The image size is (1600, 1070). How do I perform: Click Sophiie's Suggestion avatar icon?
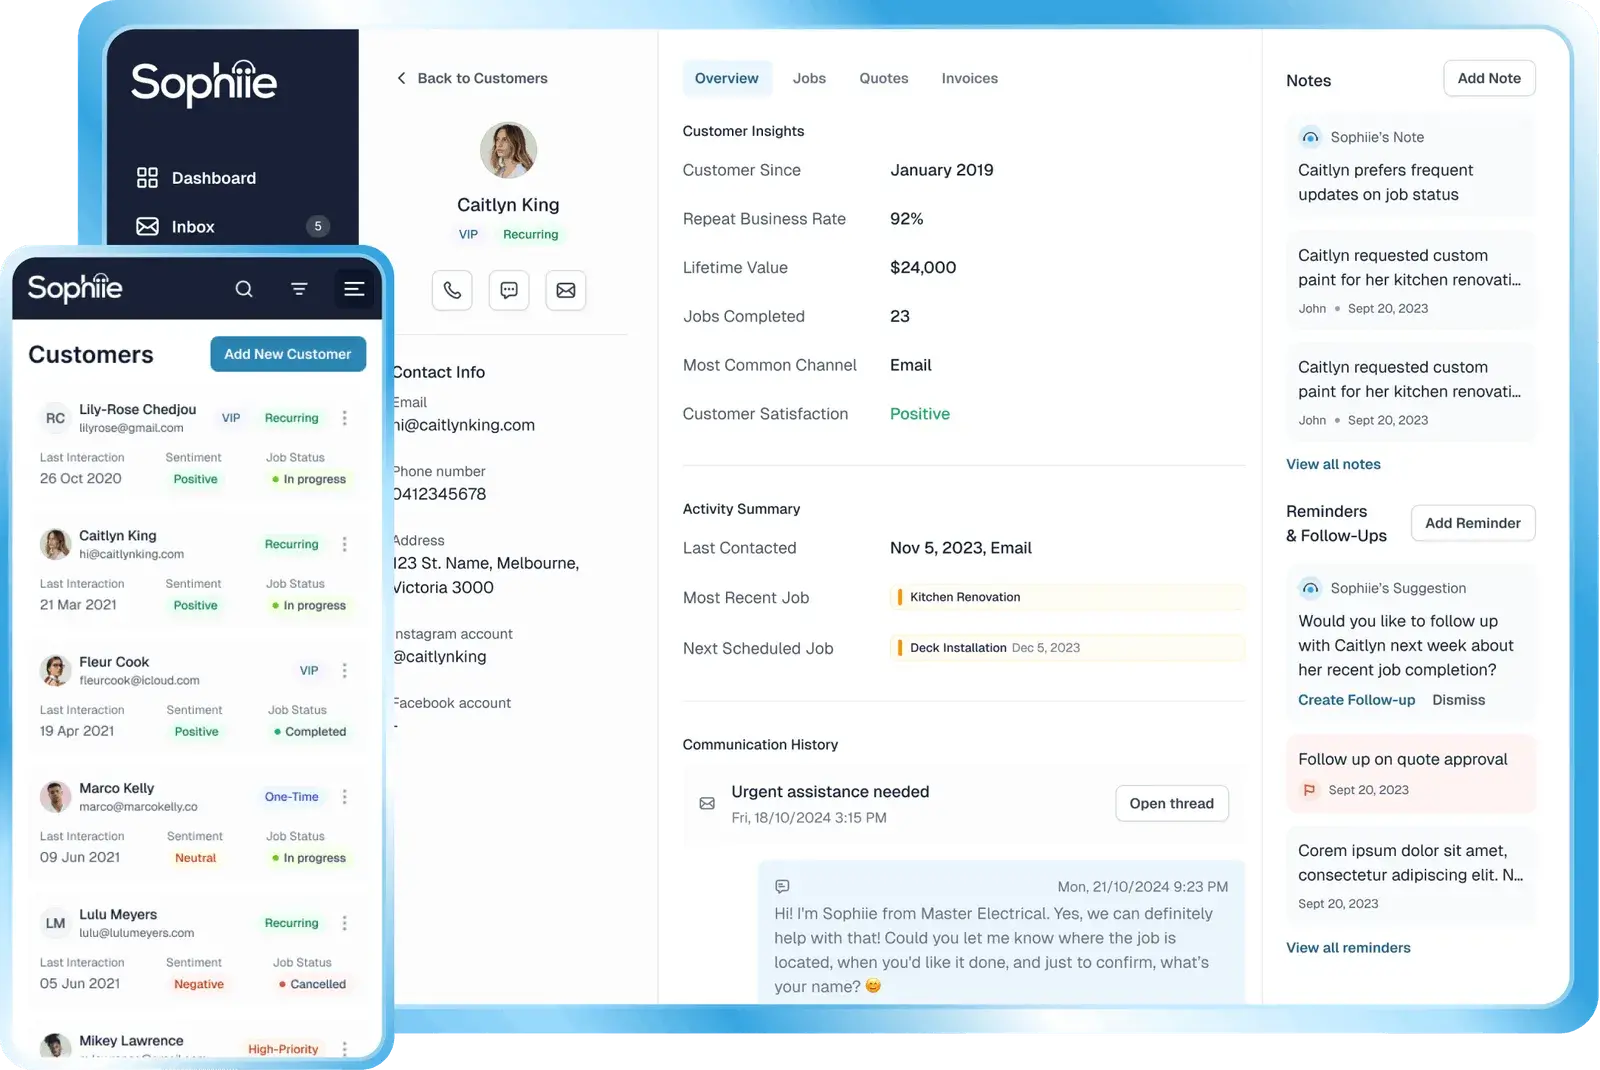point(1310,588)
